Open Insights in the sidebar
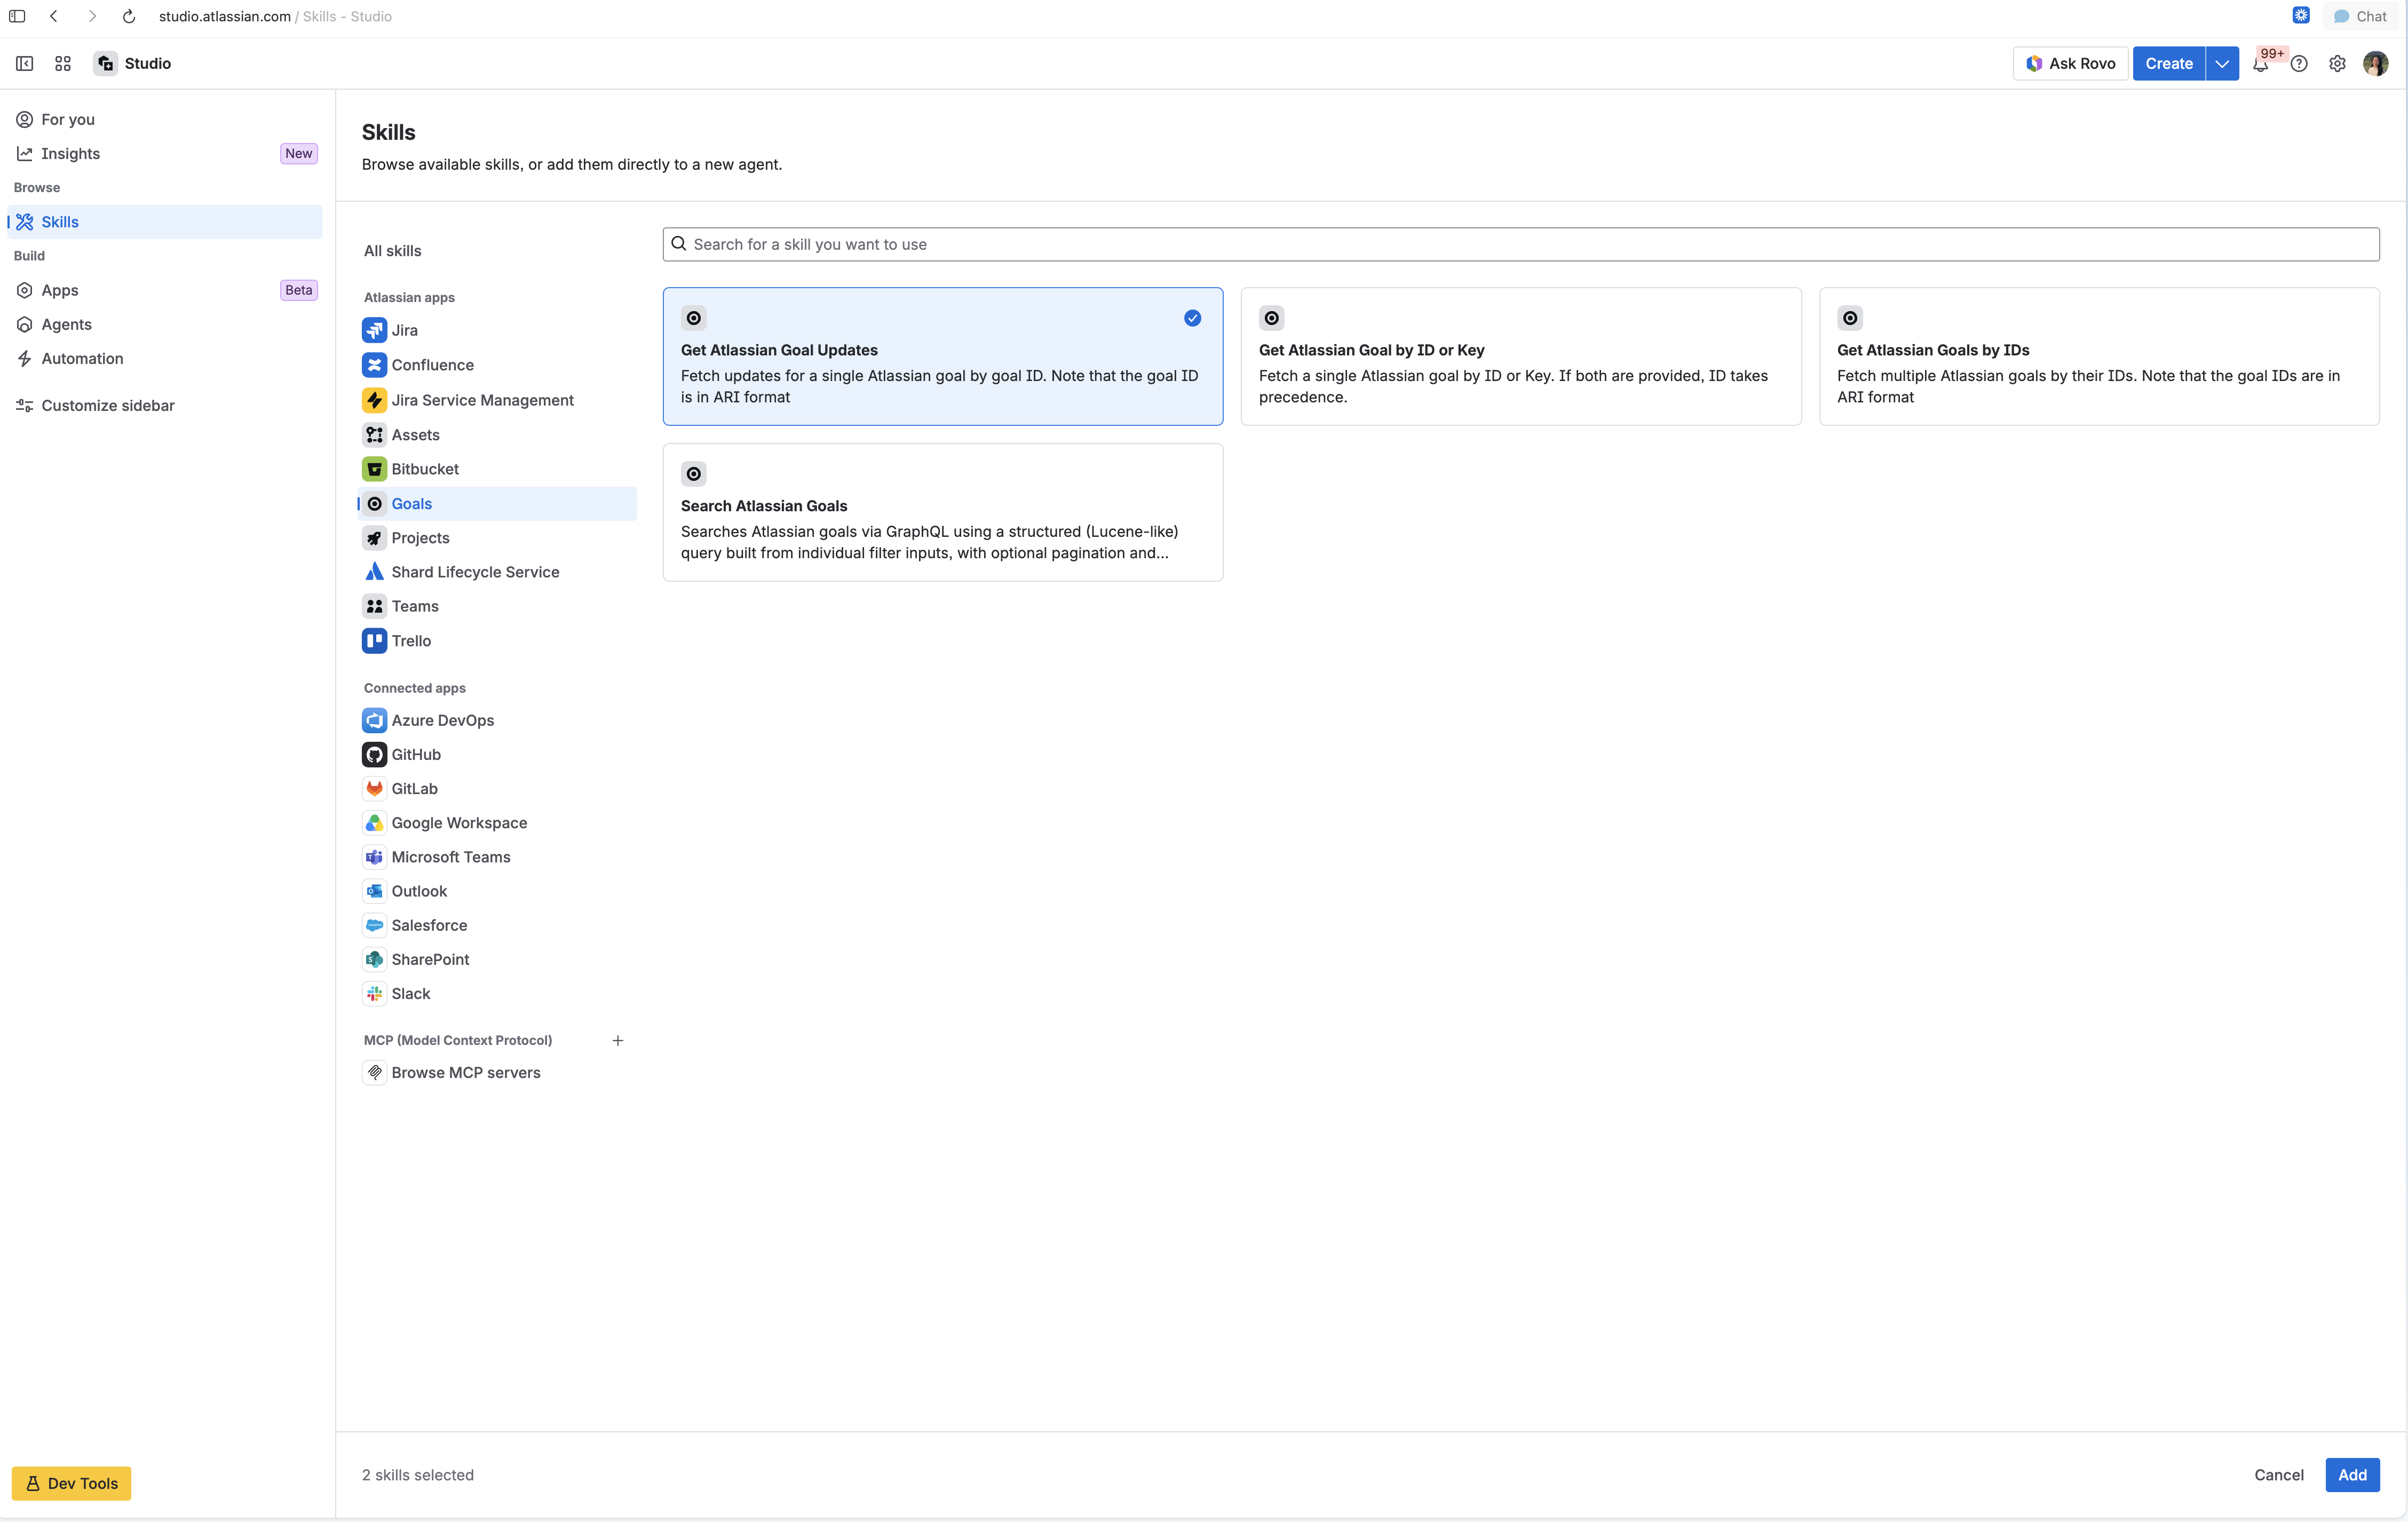2408x1522 pixels. point(165,154)
